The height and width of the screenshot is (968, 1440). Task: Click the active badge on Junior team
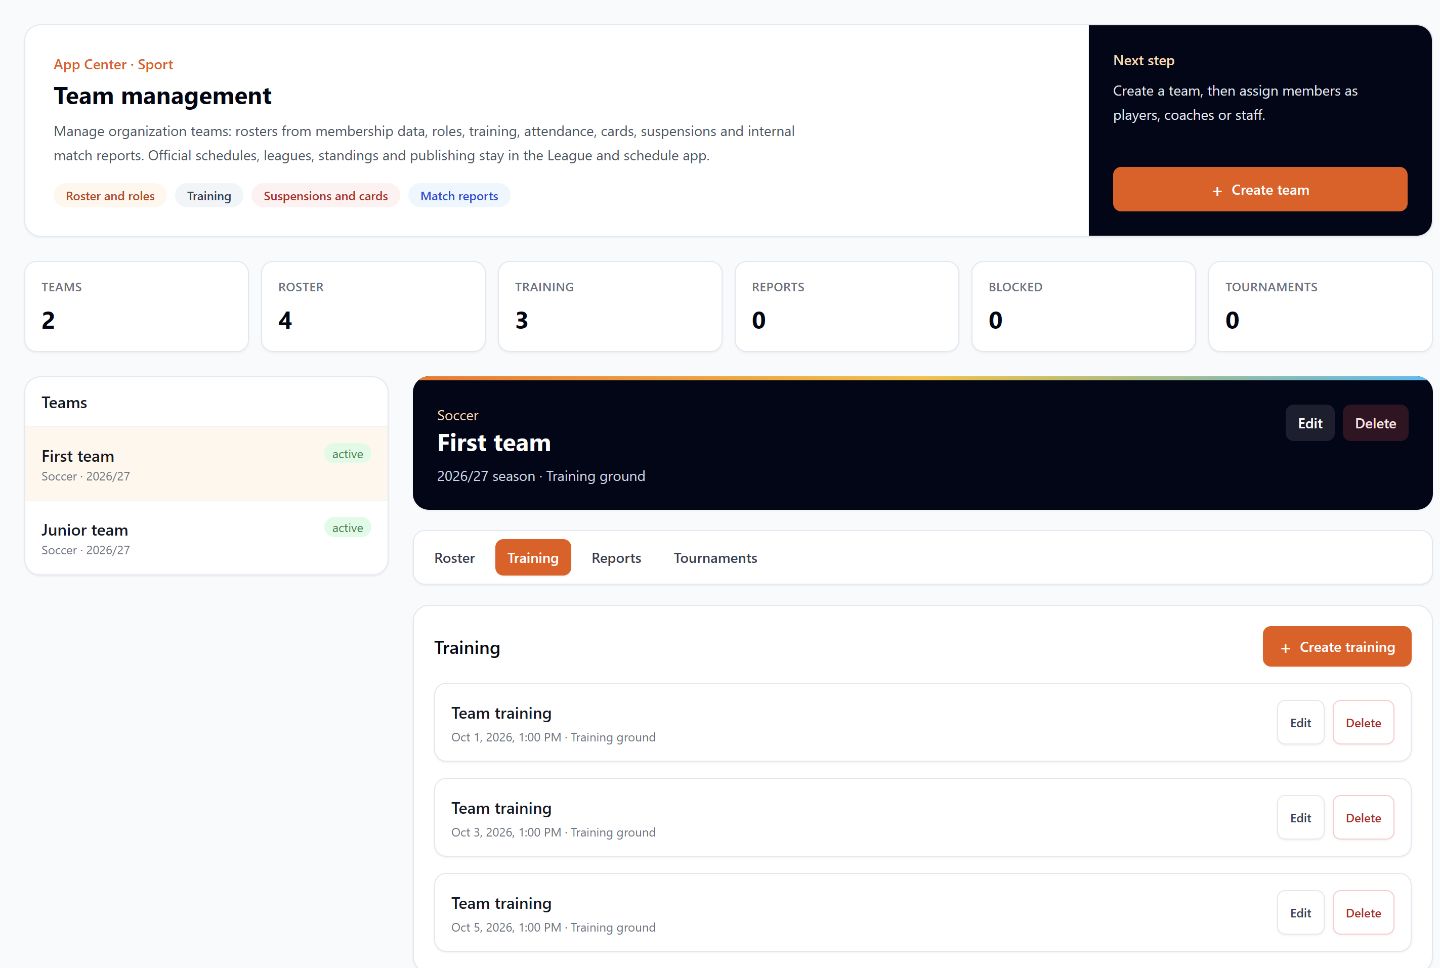pyautogui.click(x=348, y=528)
